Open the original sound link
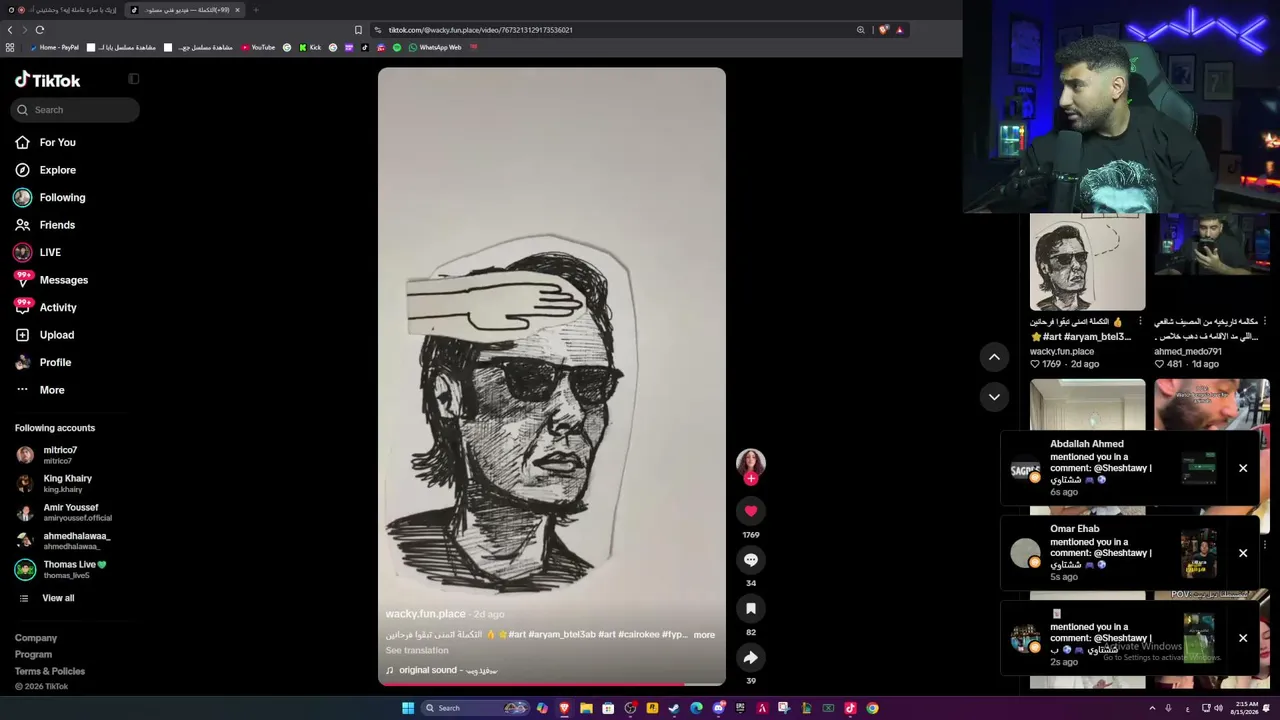The width and height of the screenshot is (1280, 720). pyautogui.click(x=441, y=670)
